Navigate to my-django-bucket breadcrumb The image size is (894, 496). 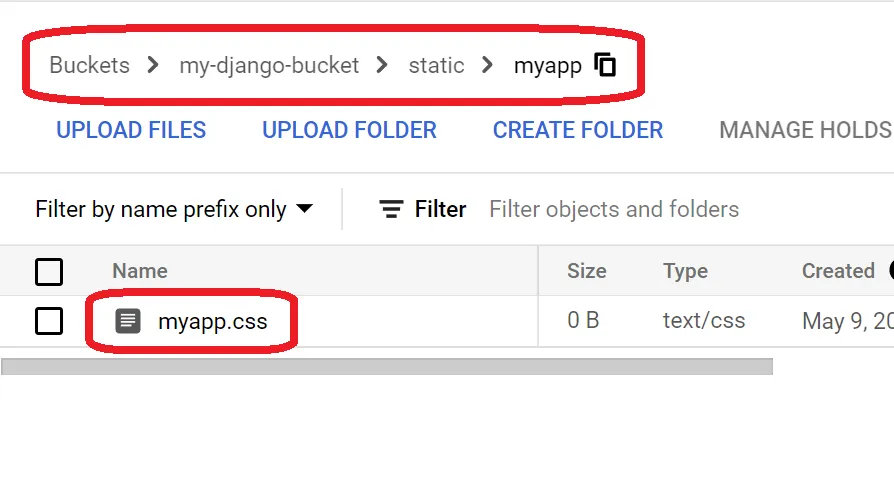[x=268, y=66]
